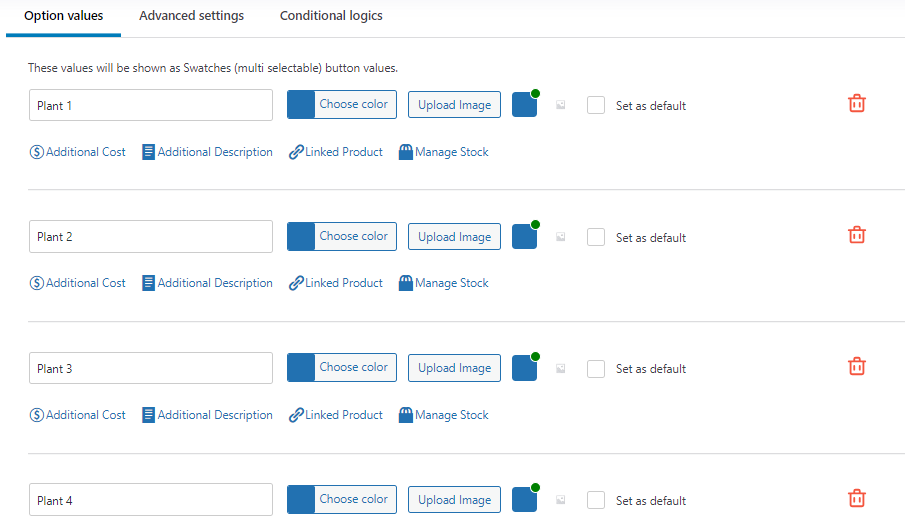
Task: Delete the Plant 3 option value
Action: coord(857,366)
